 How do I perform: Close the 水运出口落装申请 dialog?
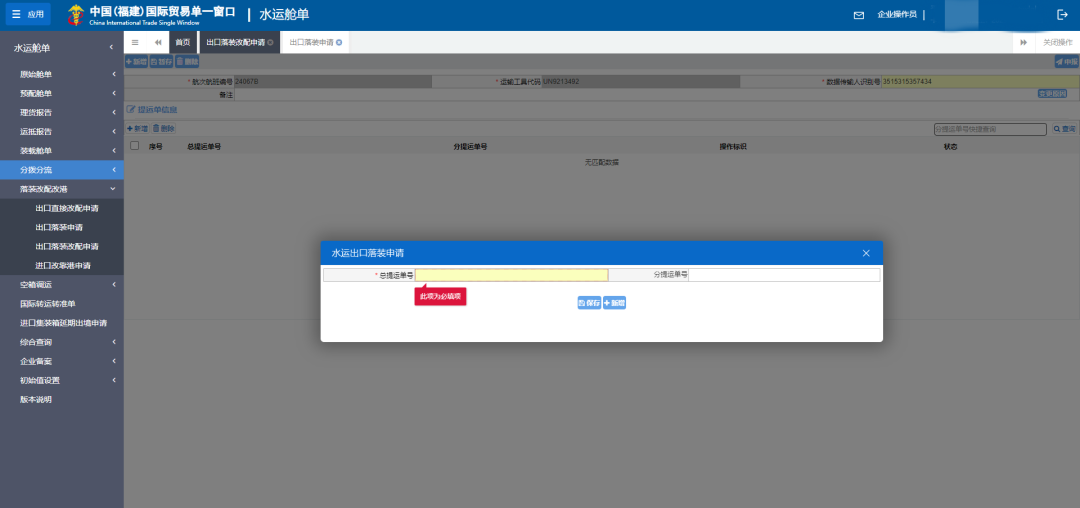866,253
